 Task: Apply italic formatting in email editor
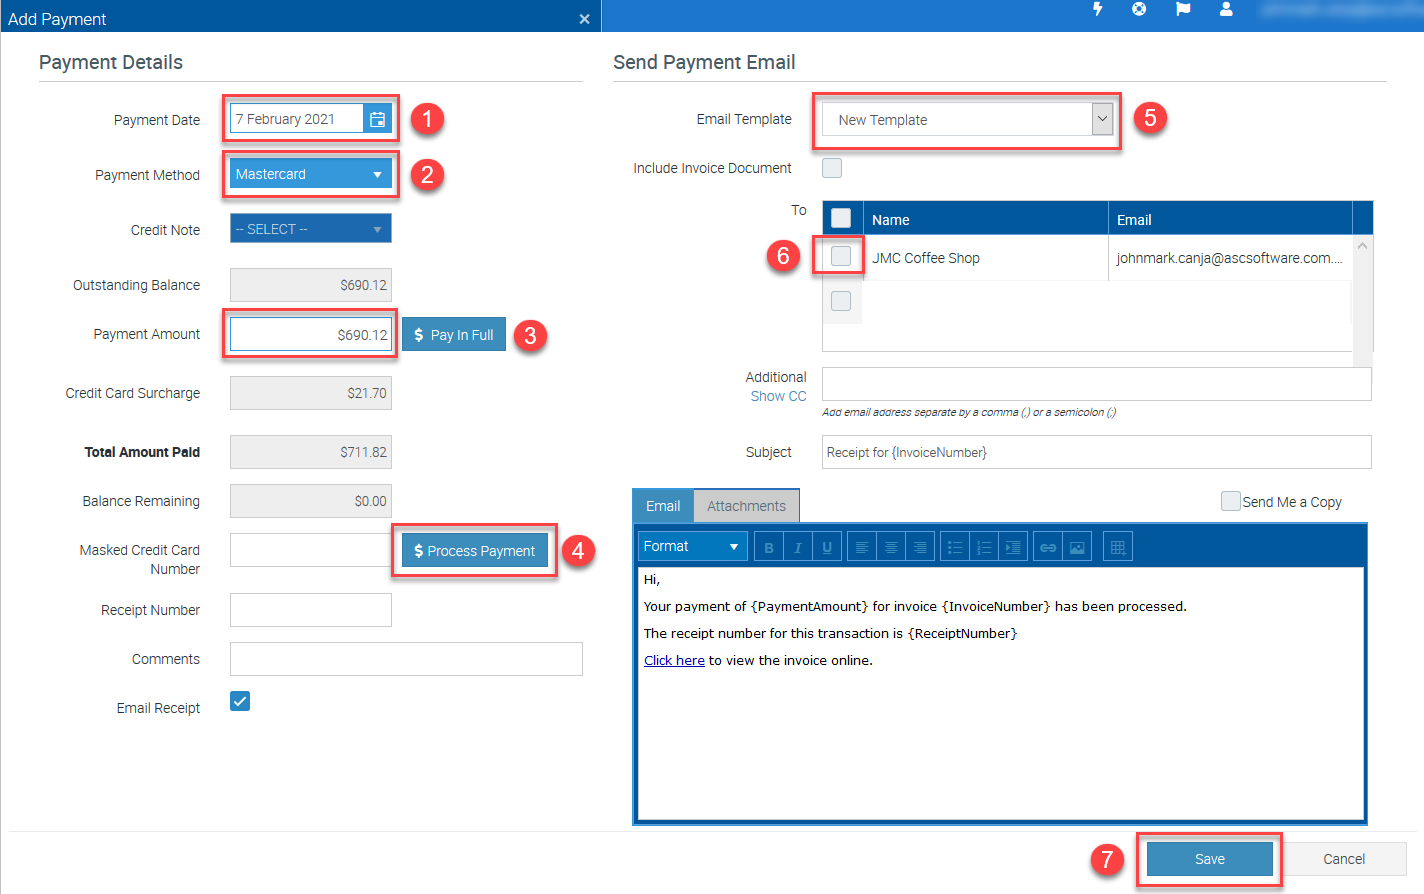797,547
